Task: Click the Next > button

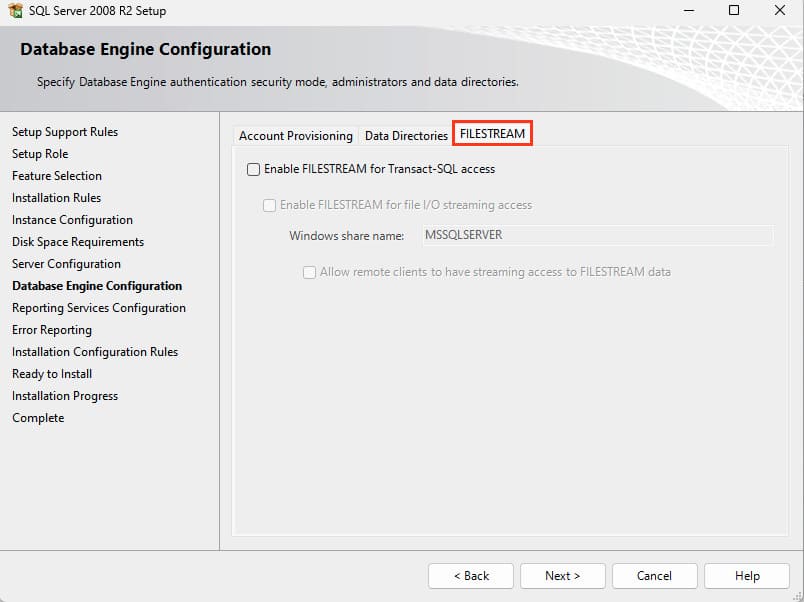Action: tap(562, 576)
